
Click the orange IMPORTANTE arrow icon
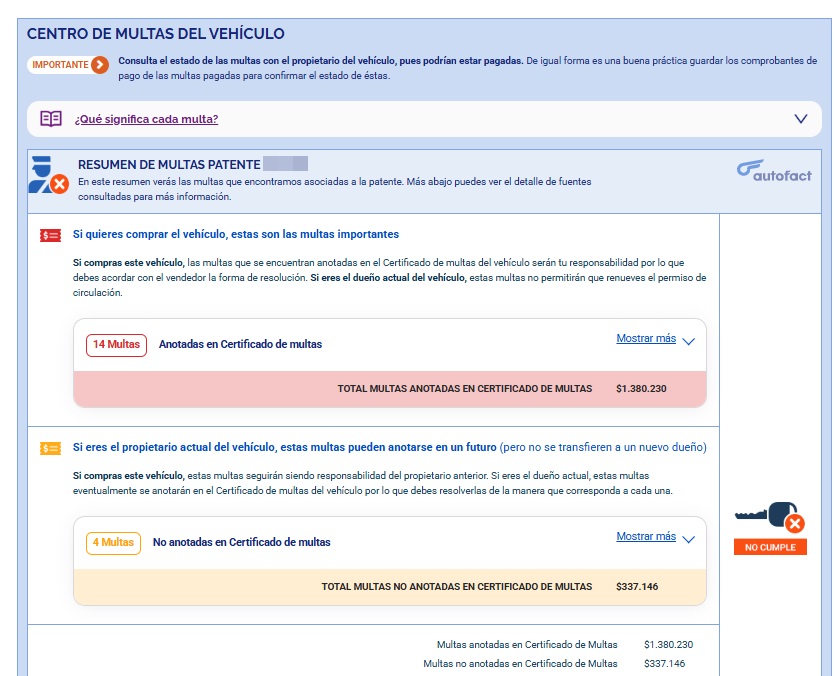(x=99, y=65)
